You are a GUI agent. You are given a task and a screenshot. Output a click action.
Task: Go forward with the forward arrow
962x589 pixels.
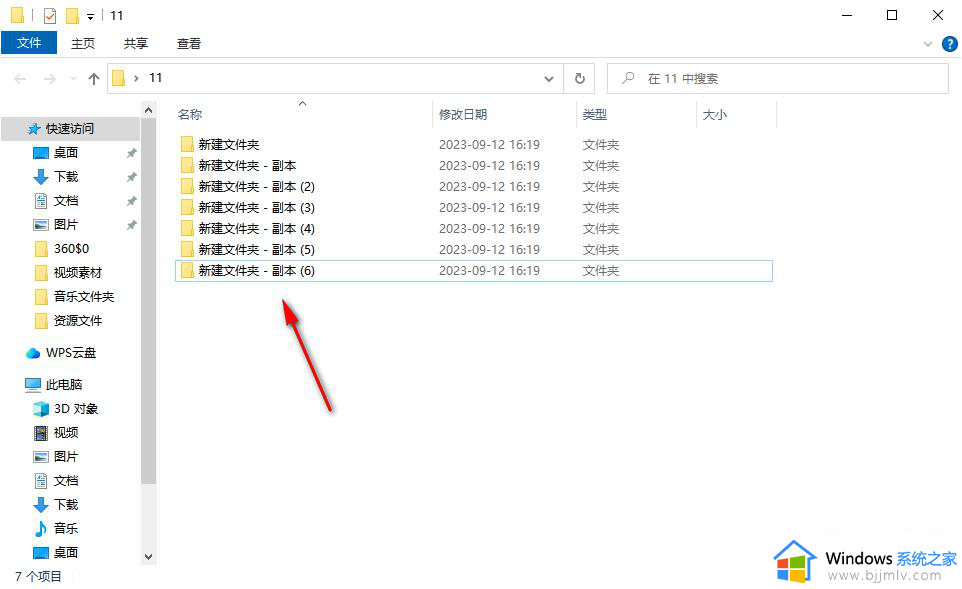(50, 79)
